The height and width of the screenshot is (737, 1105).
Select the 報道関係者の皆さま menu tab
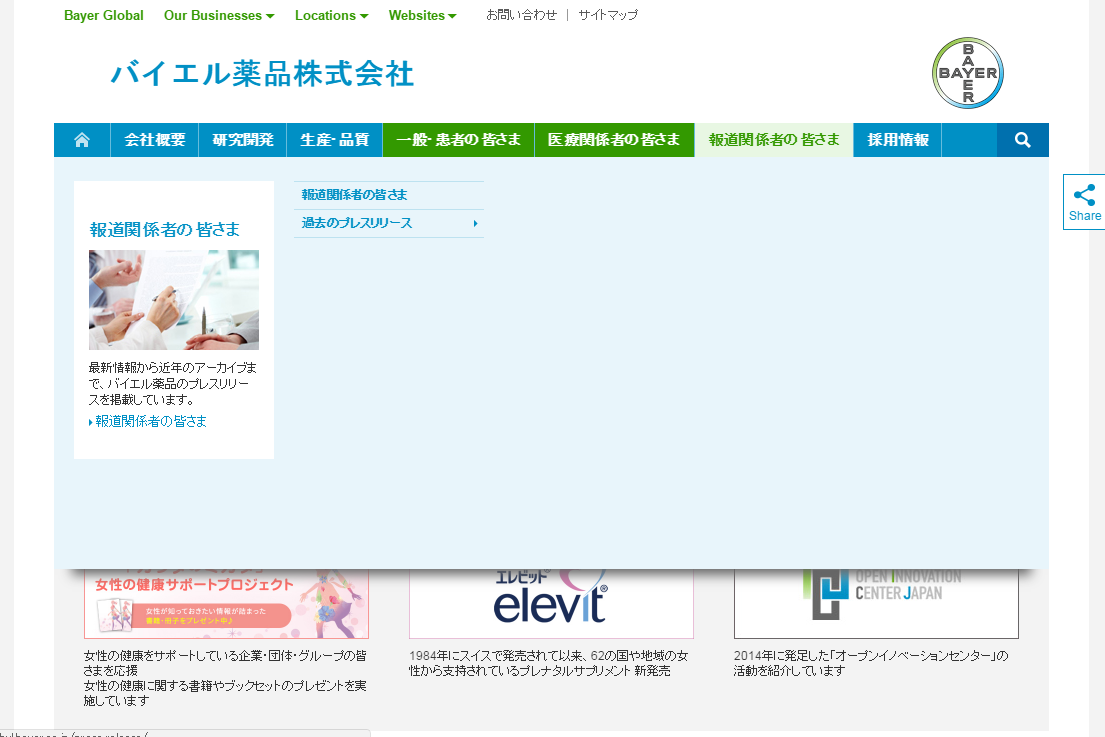tap(774, 140)
